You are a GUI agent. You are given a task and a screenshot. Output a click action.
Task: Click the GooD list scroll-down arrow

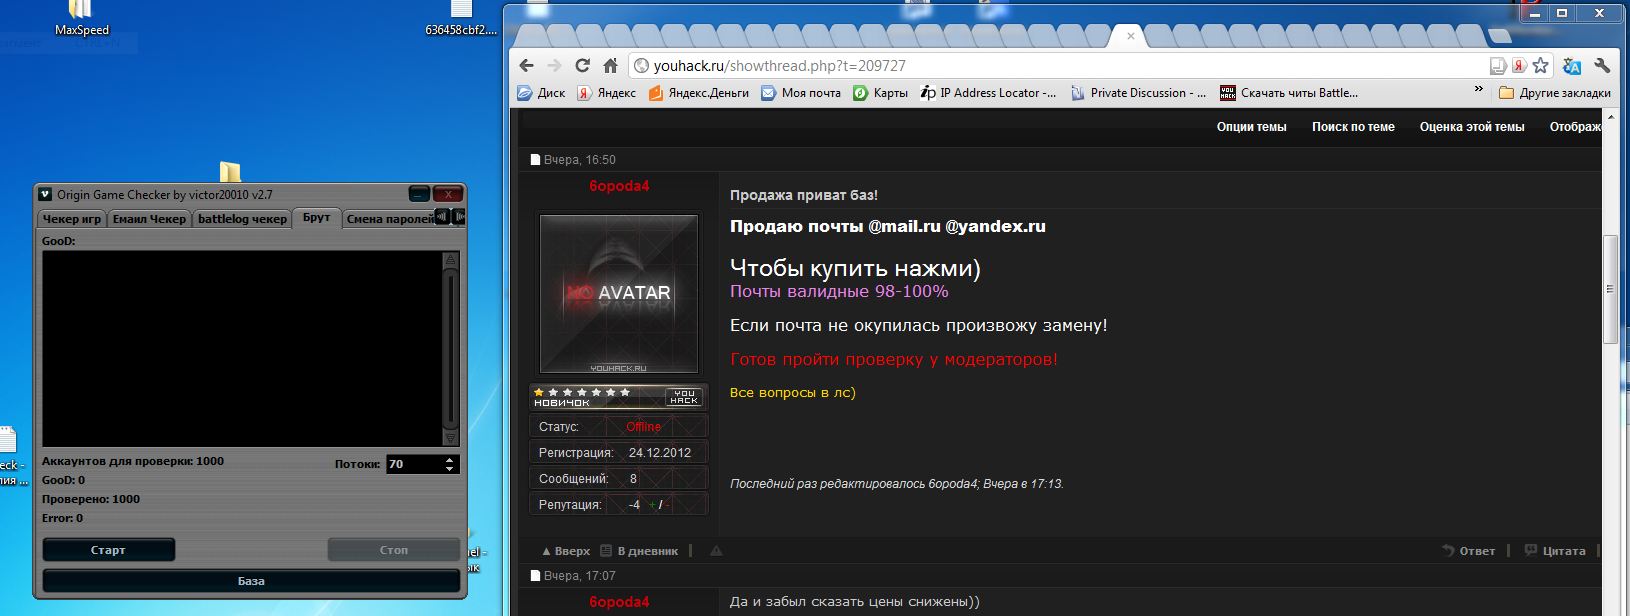tap(450, 438)
